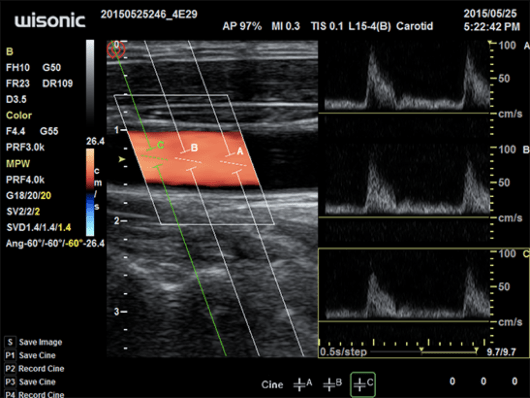This screenshot has width=530, height=398.
Task: Click the P1 Save Cine shortcut
Action: (30, 355)
